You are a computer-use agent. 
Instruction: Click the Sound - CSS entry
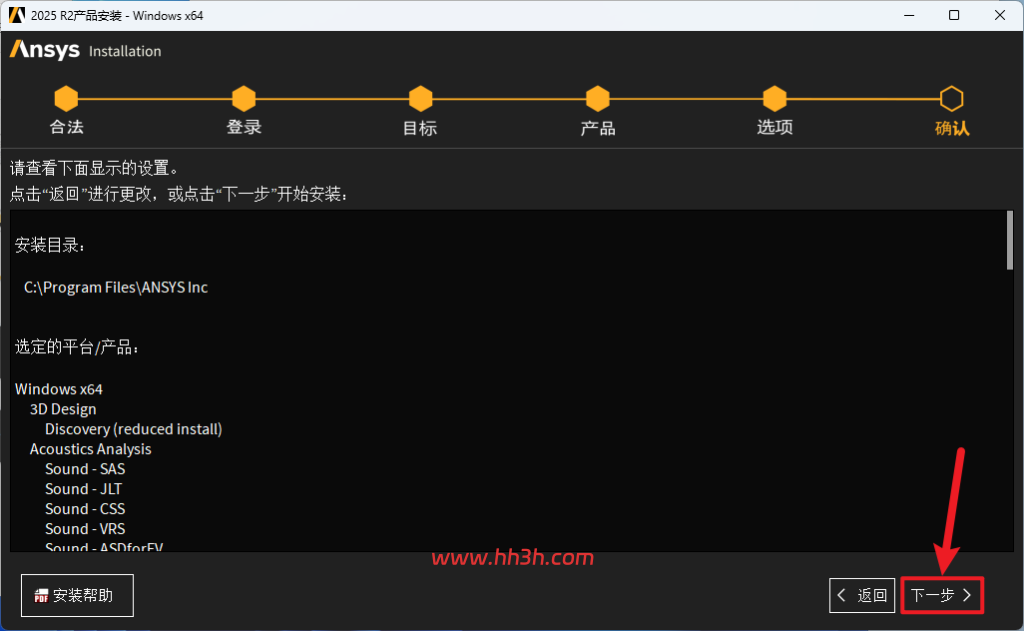(x=85, y=509)
